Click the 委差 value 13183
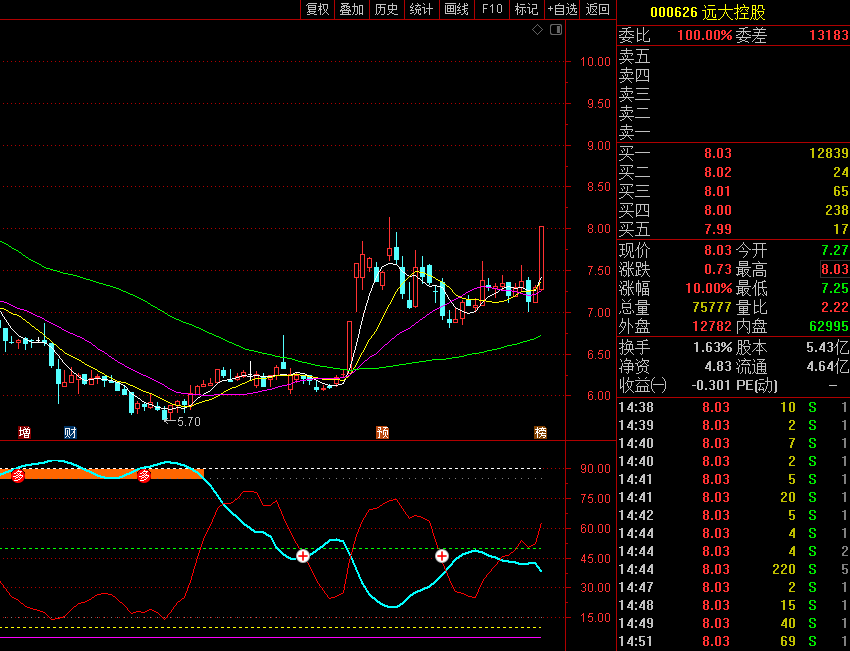The width and height of the screenshot is (850, 651). tap(829, 36)
